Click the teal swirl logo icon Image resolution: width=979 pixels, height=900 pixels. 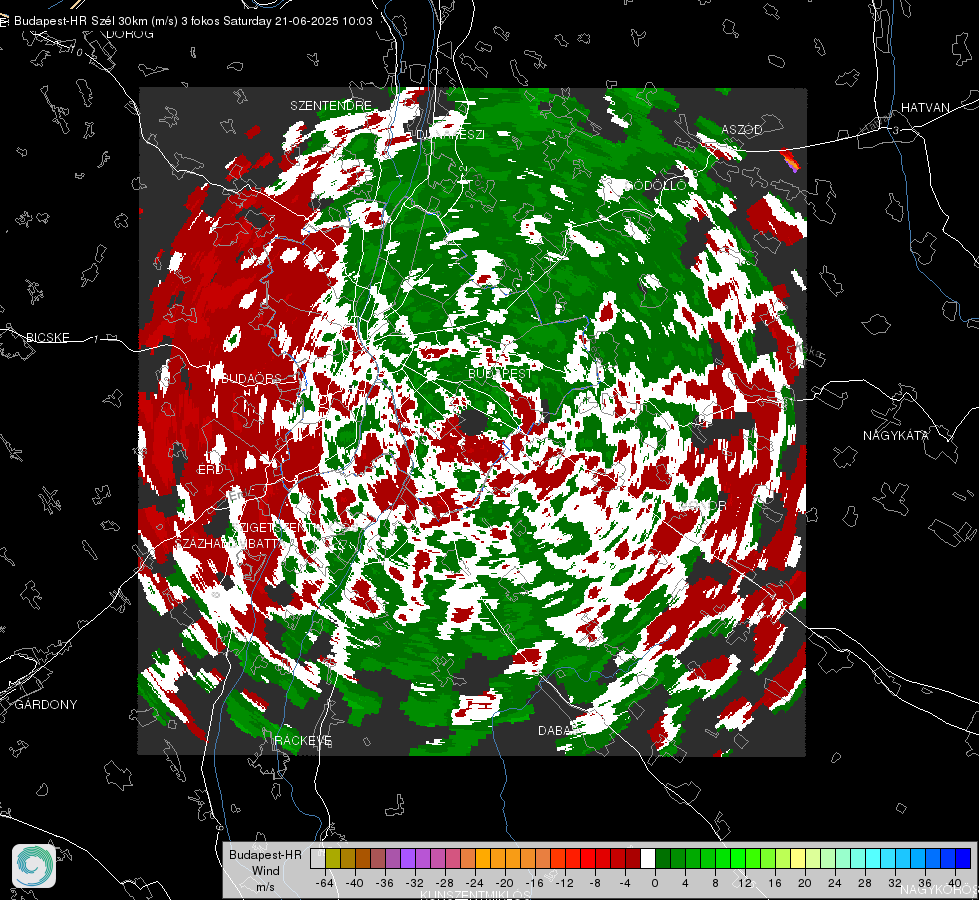(x=34, y=866)
